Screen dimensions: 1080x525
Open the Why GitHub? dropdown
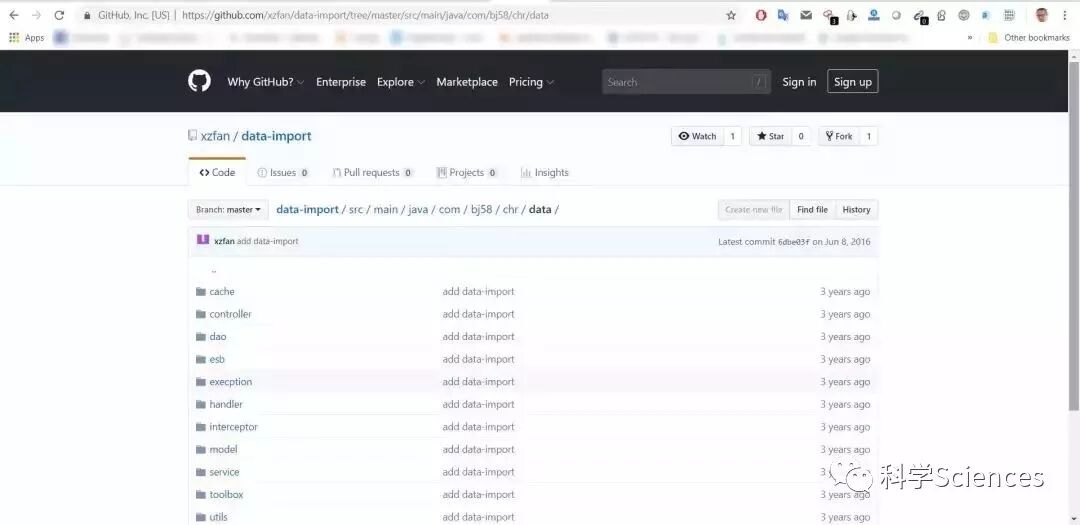(266, 82)
